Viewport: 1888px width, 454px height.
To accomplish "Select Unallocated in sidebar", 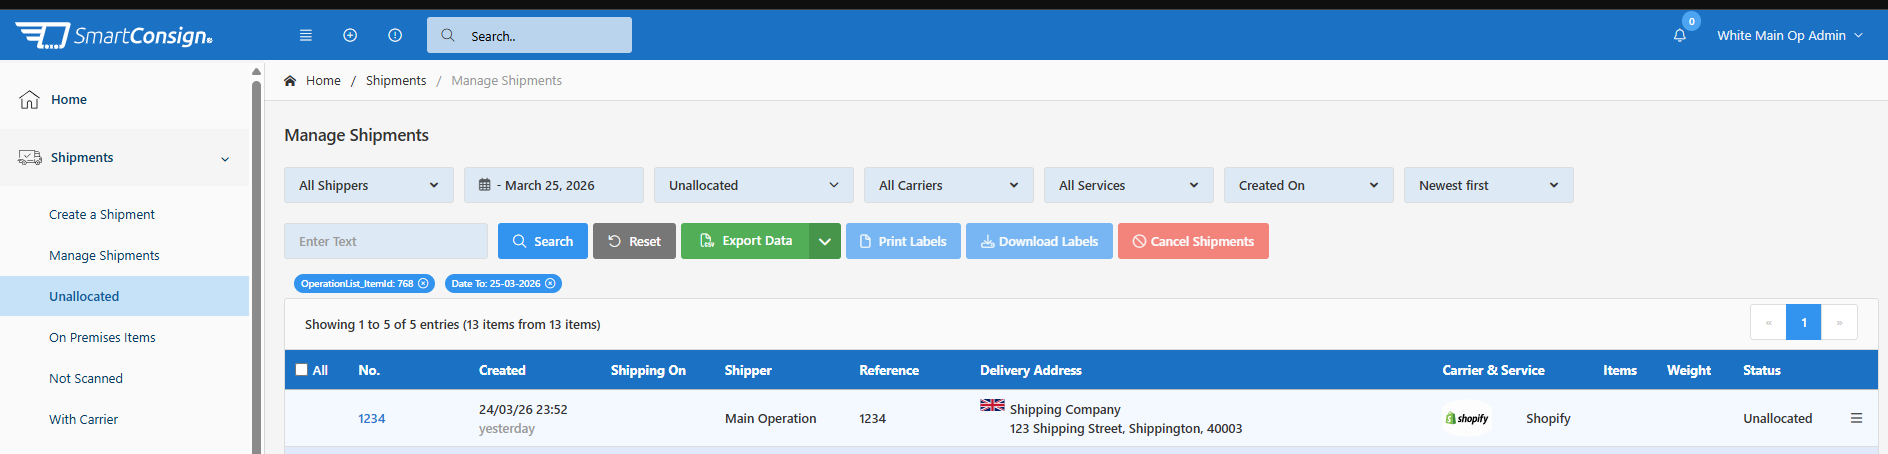I will click(x=124, y=296).
